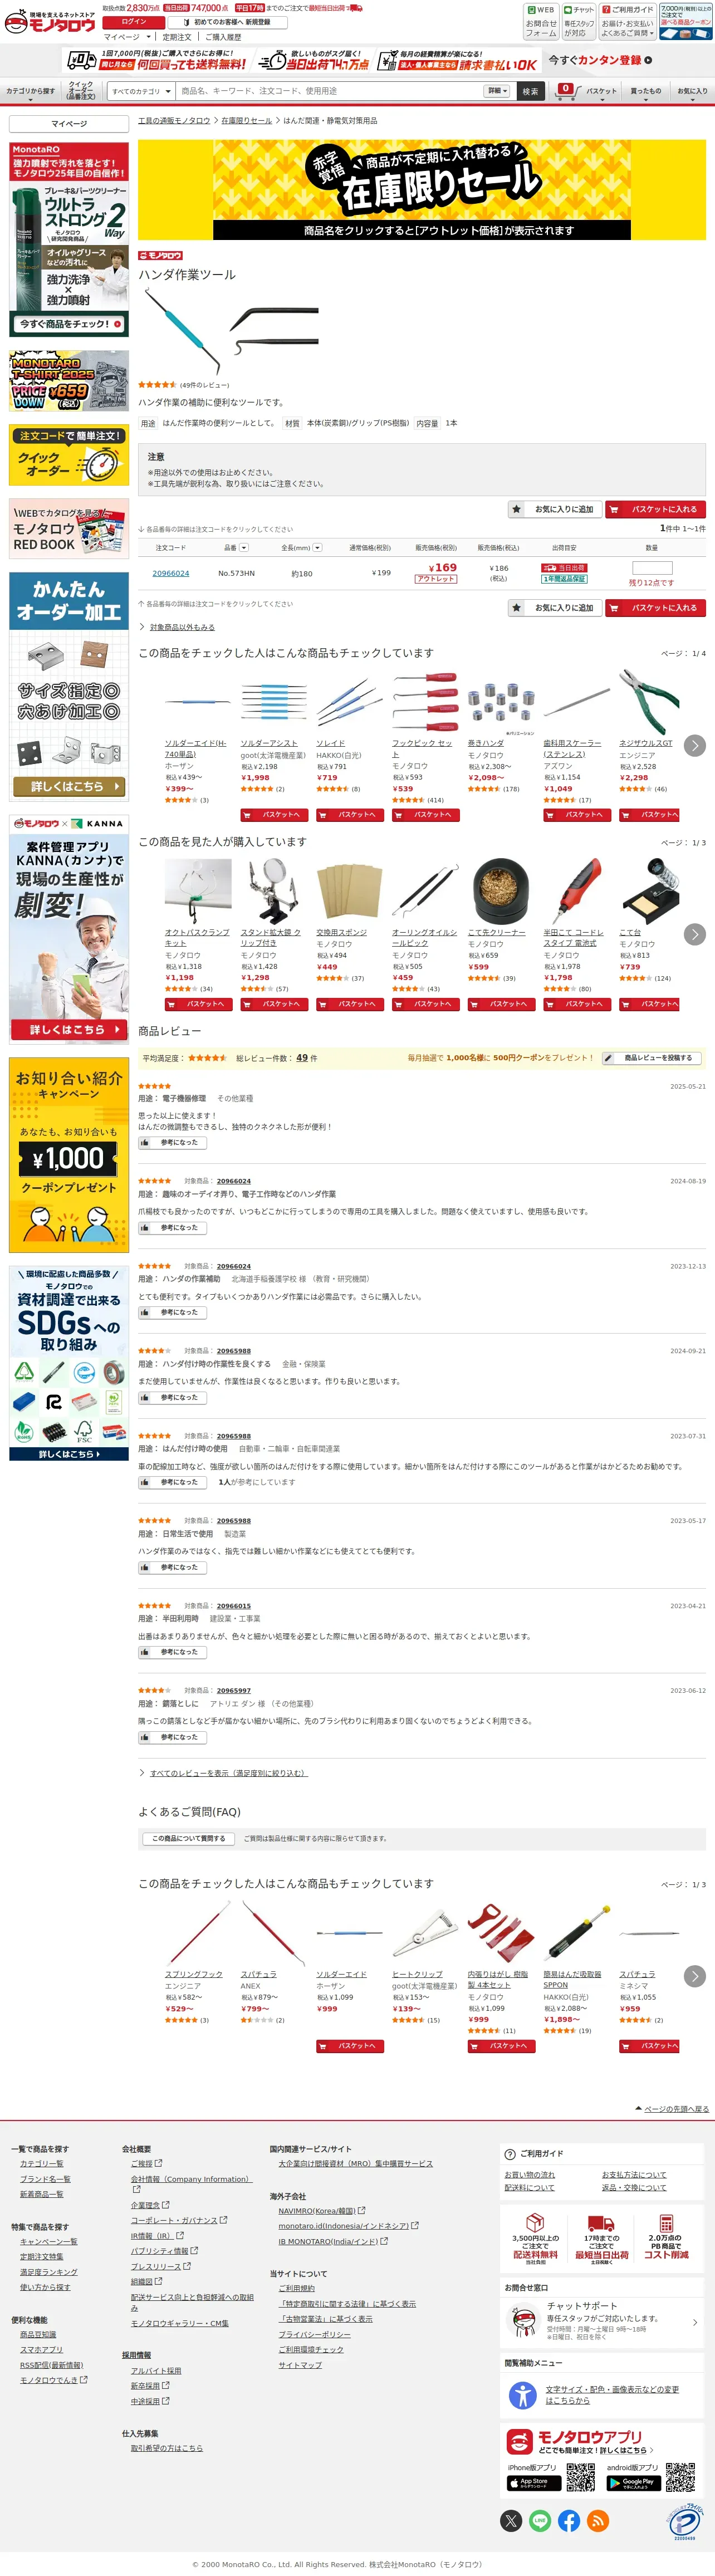Open ご利用ガイド icon in header

click(x=627, y=21)
